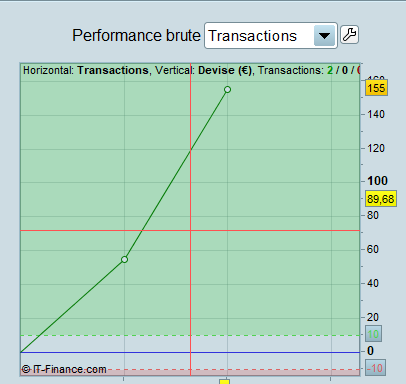Click the IT-Finance.com copyright link
The image size is (406, 384).
64,369
